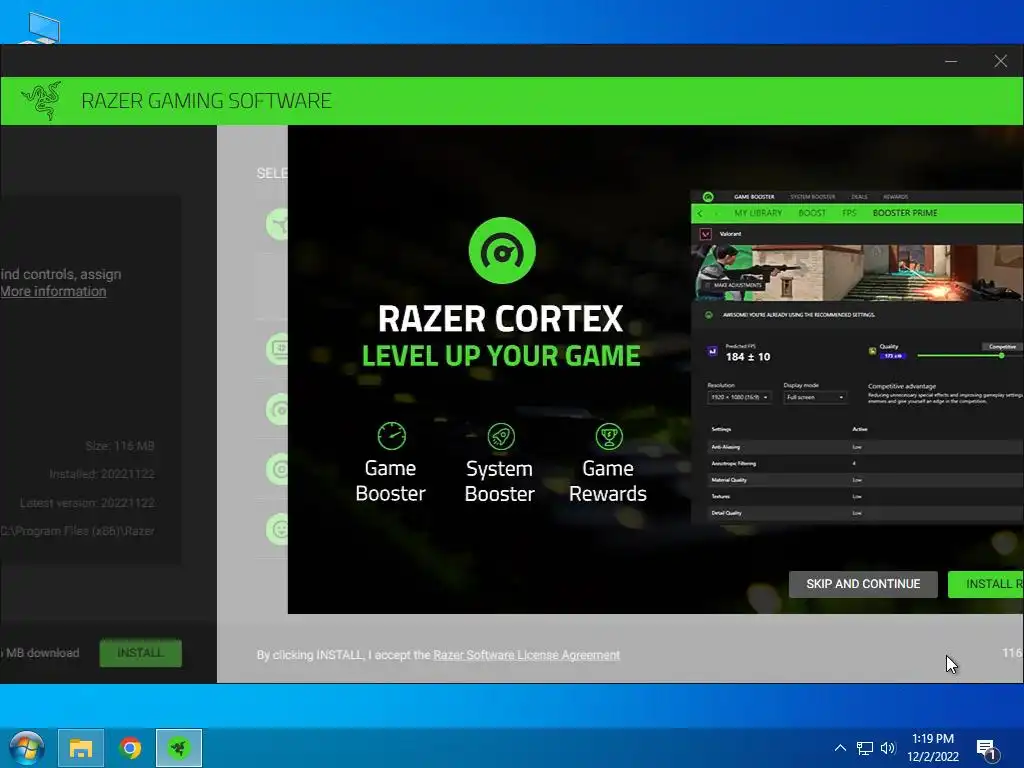Click the Game Rewards trophy icon

[x=609, y=436]
